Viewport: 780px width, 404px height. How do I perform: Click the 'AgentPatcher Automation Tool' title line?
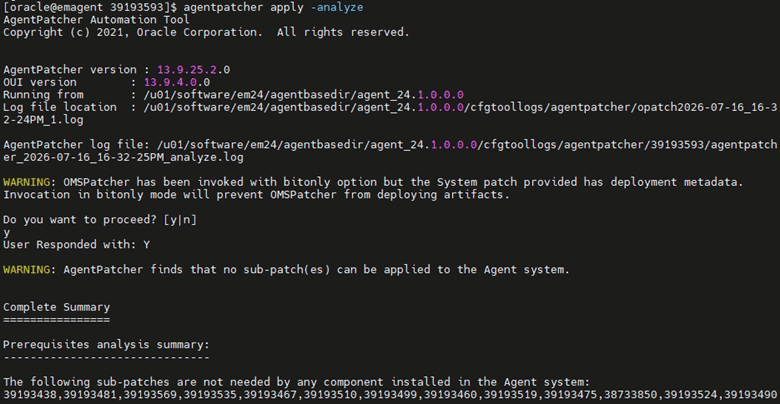(x=97, y=20)
